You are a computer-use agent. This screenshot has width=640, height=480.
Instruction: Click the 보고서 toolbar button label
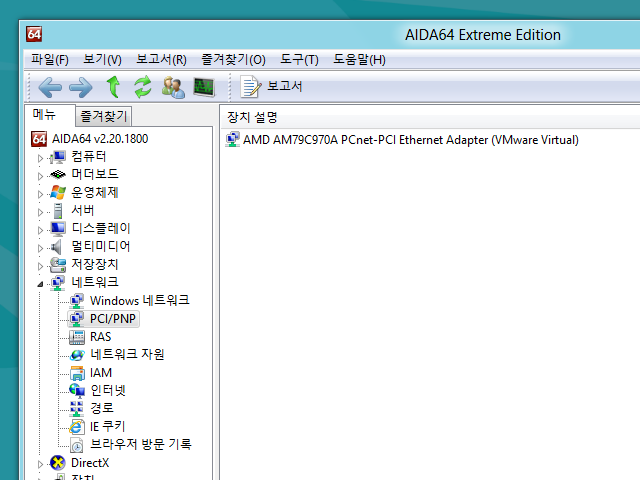[x=284, y=86]
